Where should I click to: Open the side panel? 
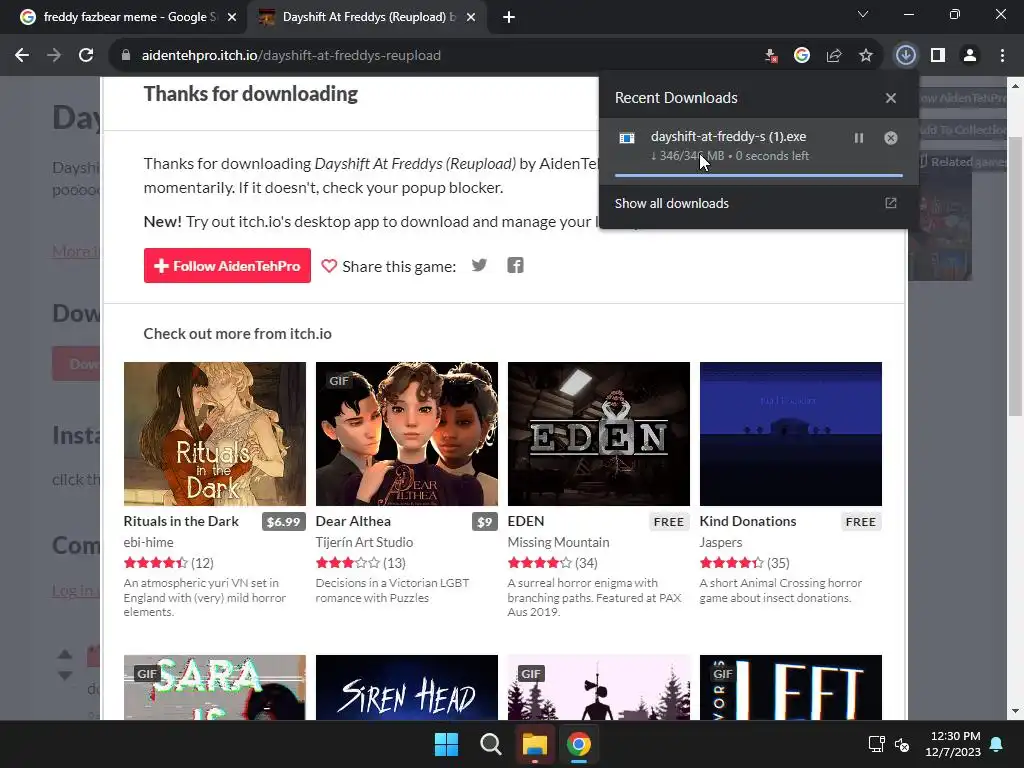938,56
